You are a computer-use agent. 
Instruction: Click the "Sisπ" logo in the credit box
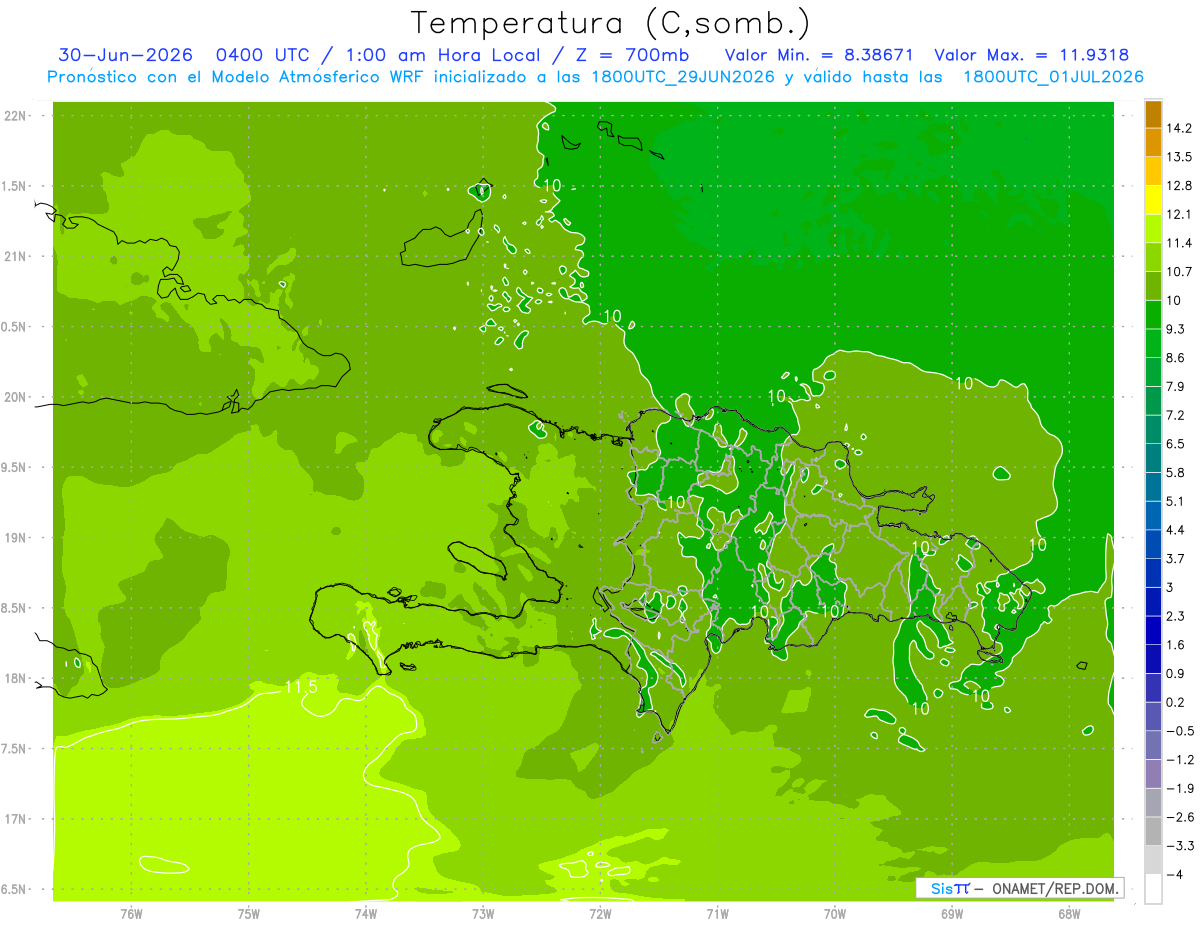pos(950,888)
